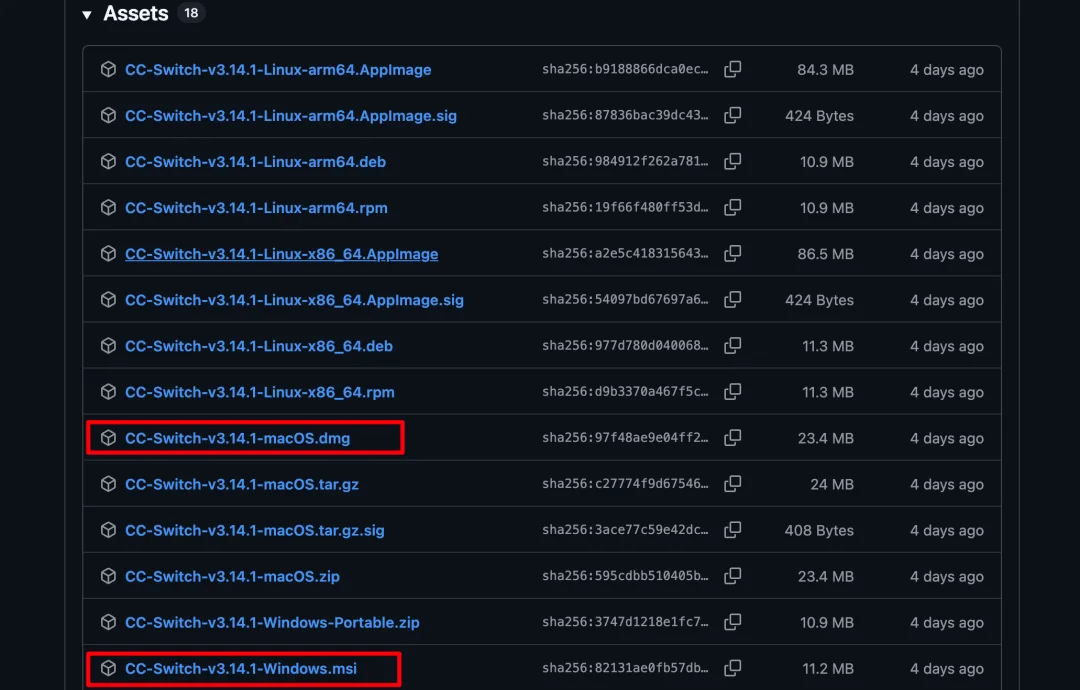Click the package icon for the Linux-x86_64.AppImage.sig

pyautogui.click(x=108, y=299)
